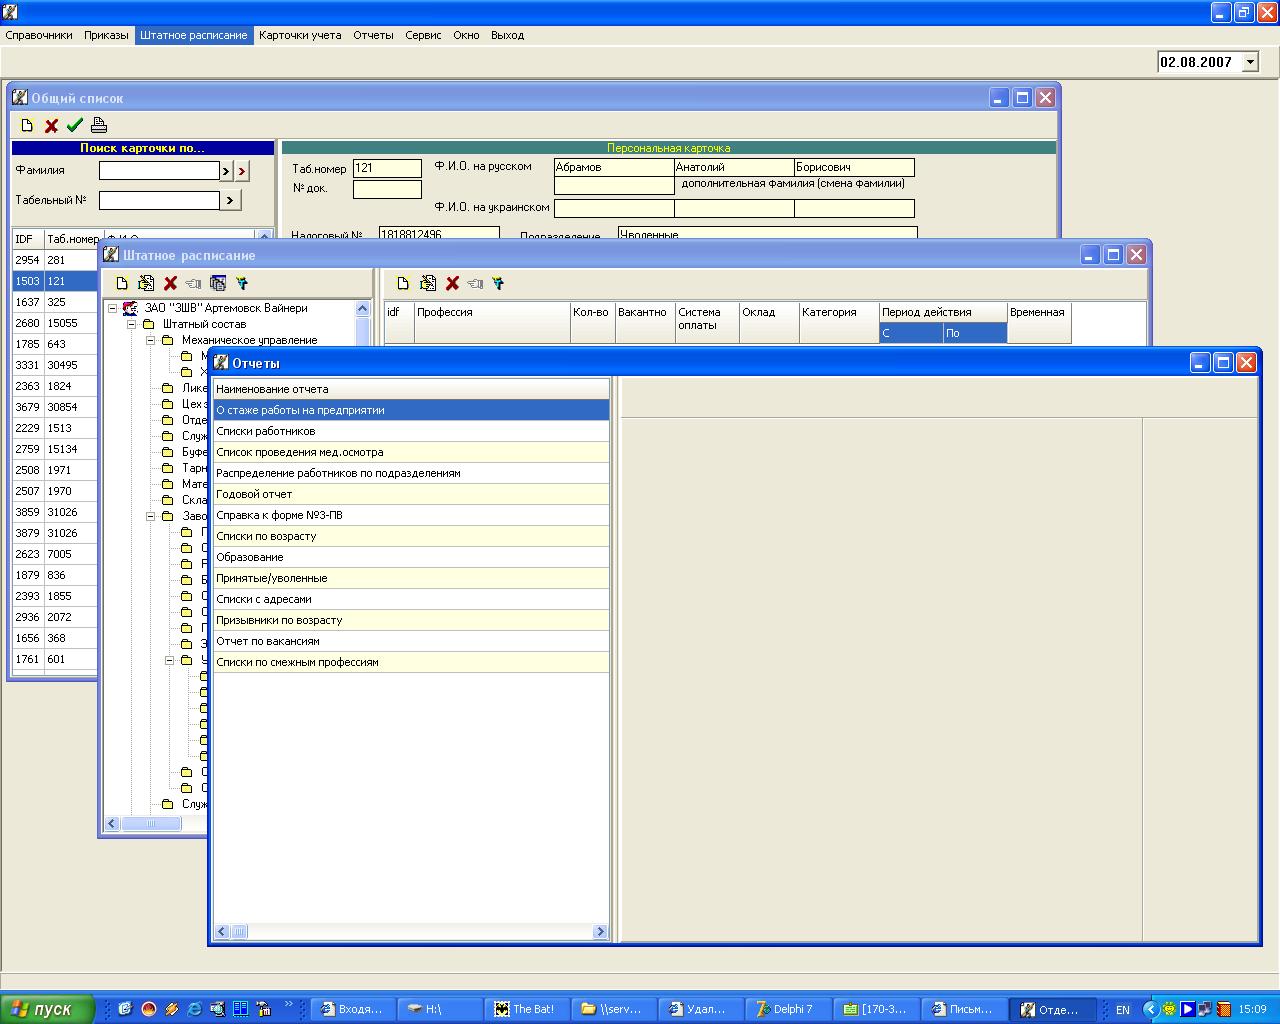
Task: Open the Справочники menu
Action: pyautogui.click(x=39, y=35)
